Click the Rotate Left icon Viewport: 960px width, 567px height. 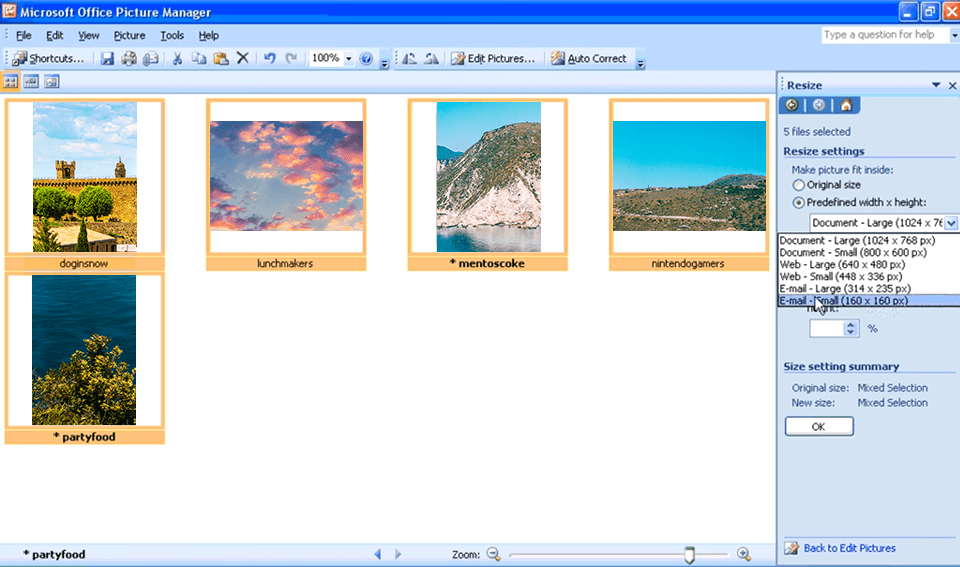[x=410, y=58]
